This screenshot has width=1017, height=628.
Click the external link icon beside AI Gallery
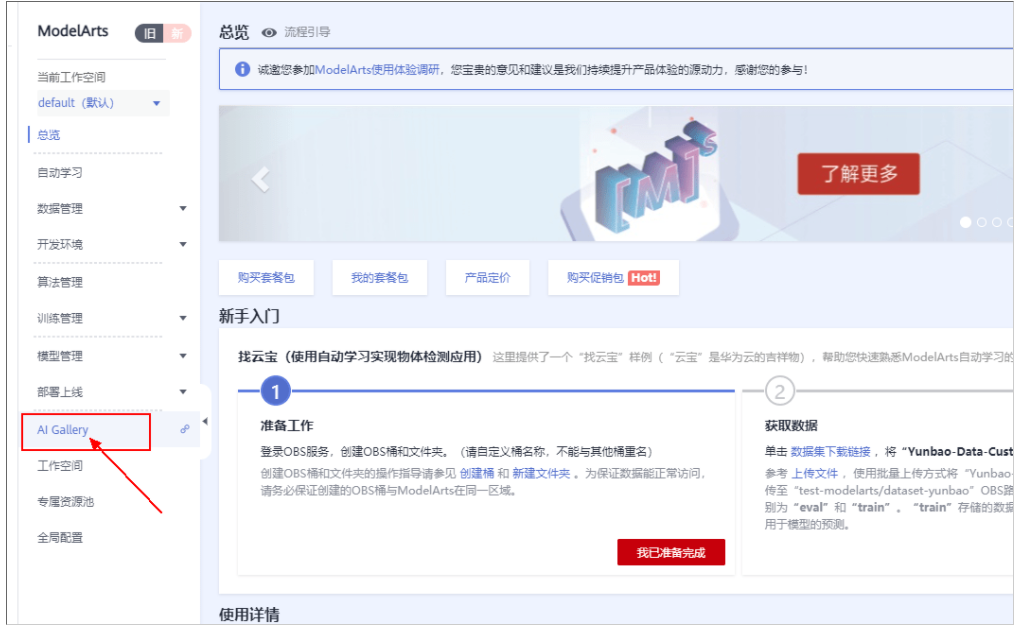tap(185, 429)
